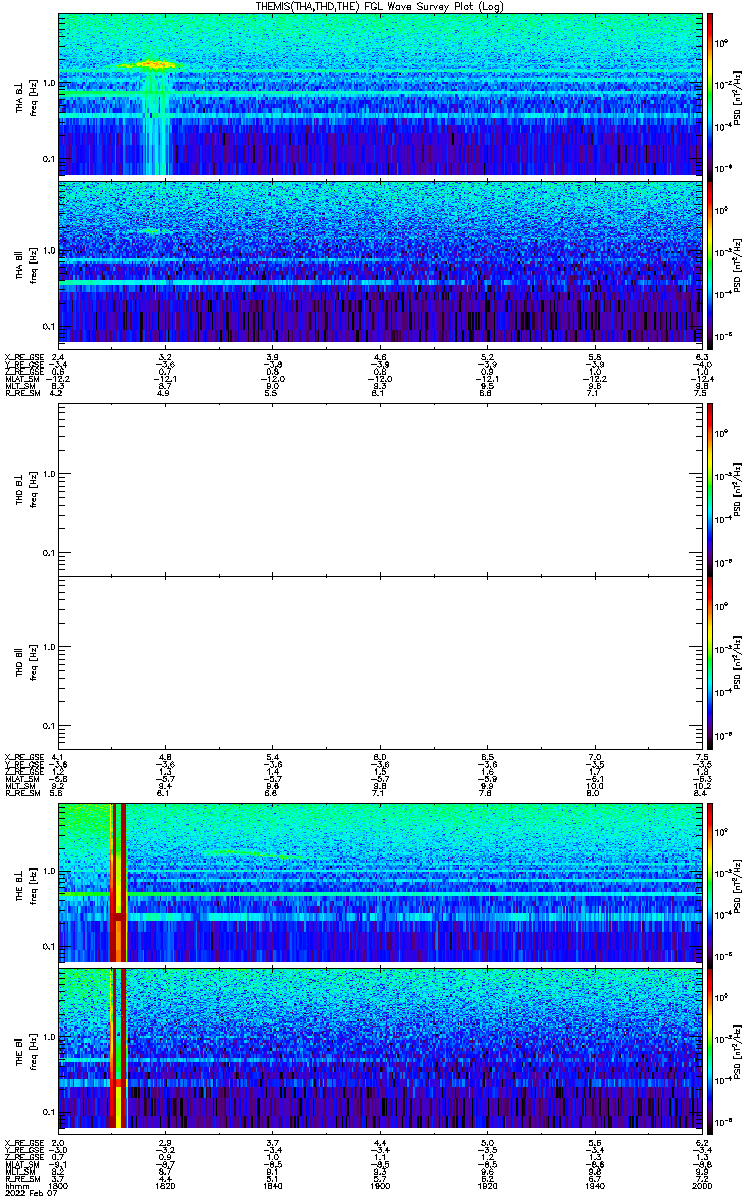
Task: Click the '1840' time label on bottom axis
Action: pos(273,1186)
